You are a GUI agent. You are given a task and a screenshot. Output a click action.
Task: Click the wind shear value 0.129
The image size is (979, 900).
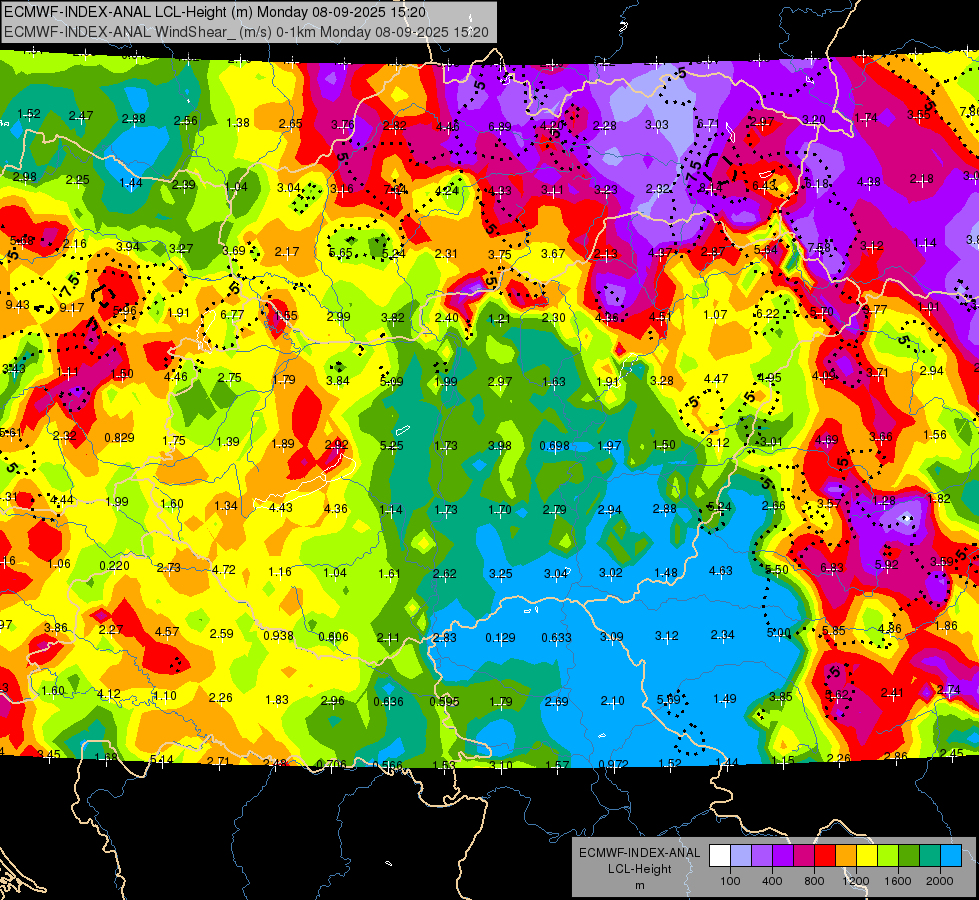[500, 638]
